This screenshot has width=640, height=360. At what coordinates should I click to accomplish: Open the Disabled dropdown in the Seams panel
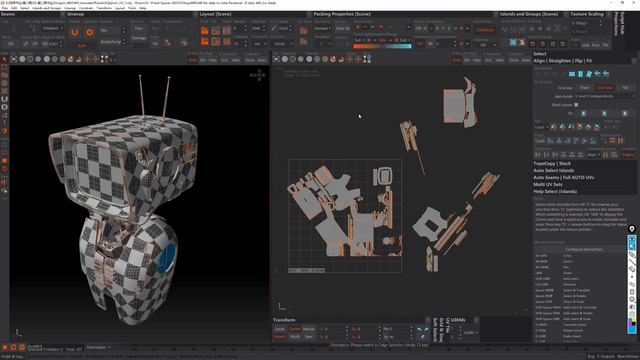[52, 29]
